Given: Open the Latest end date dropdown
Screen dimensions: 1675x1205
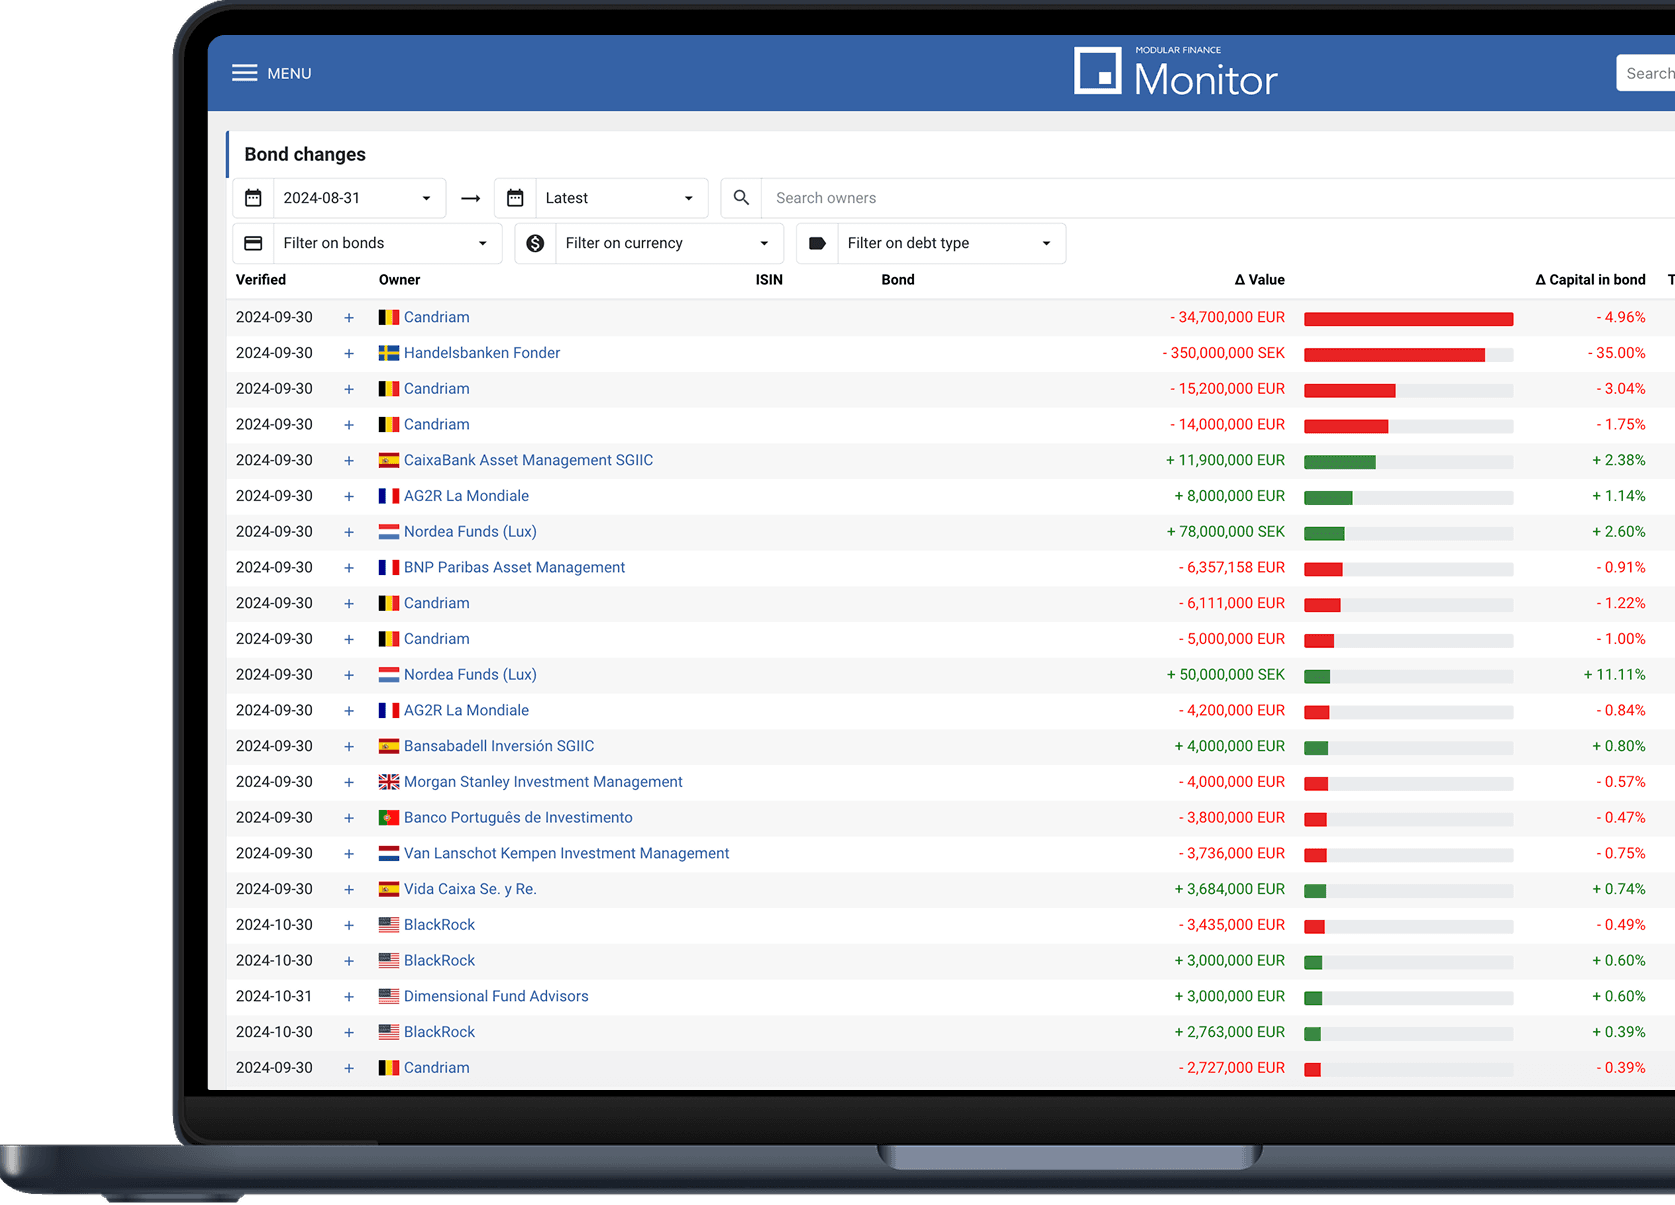Looking at the screenshot, I should coord(621,198).
